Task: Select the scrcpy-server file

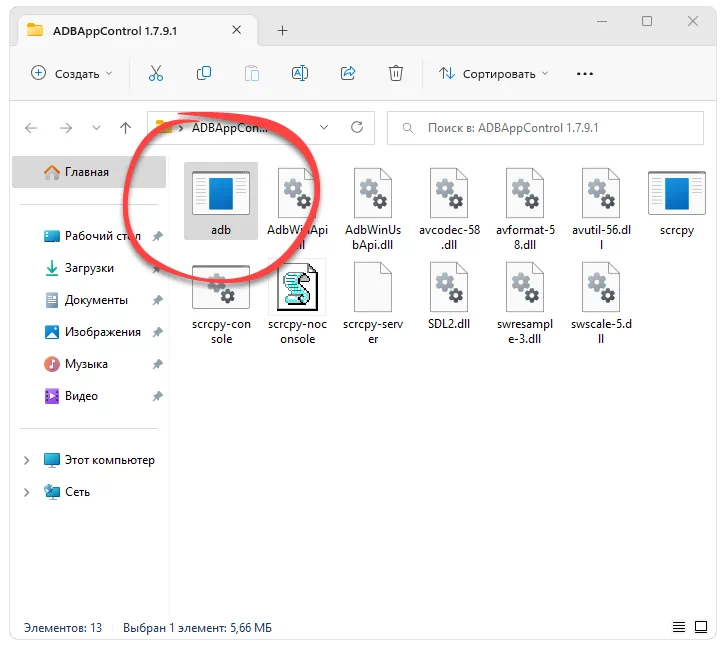Action: pos(373,304)
